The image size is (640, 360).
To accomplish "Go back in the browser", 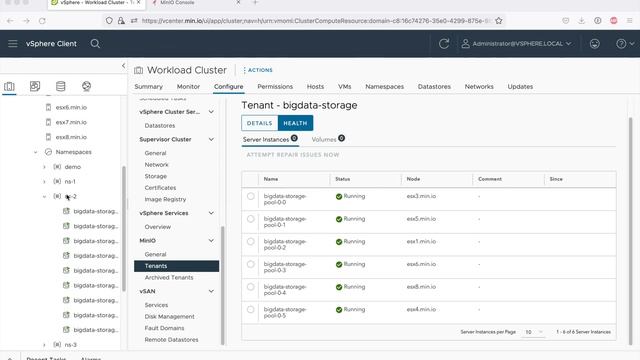I will 10,20.
